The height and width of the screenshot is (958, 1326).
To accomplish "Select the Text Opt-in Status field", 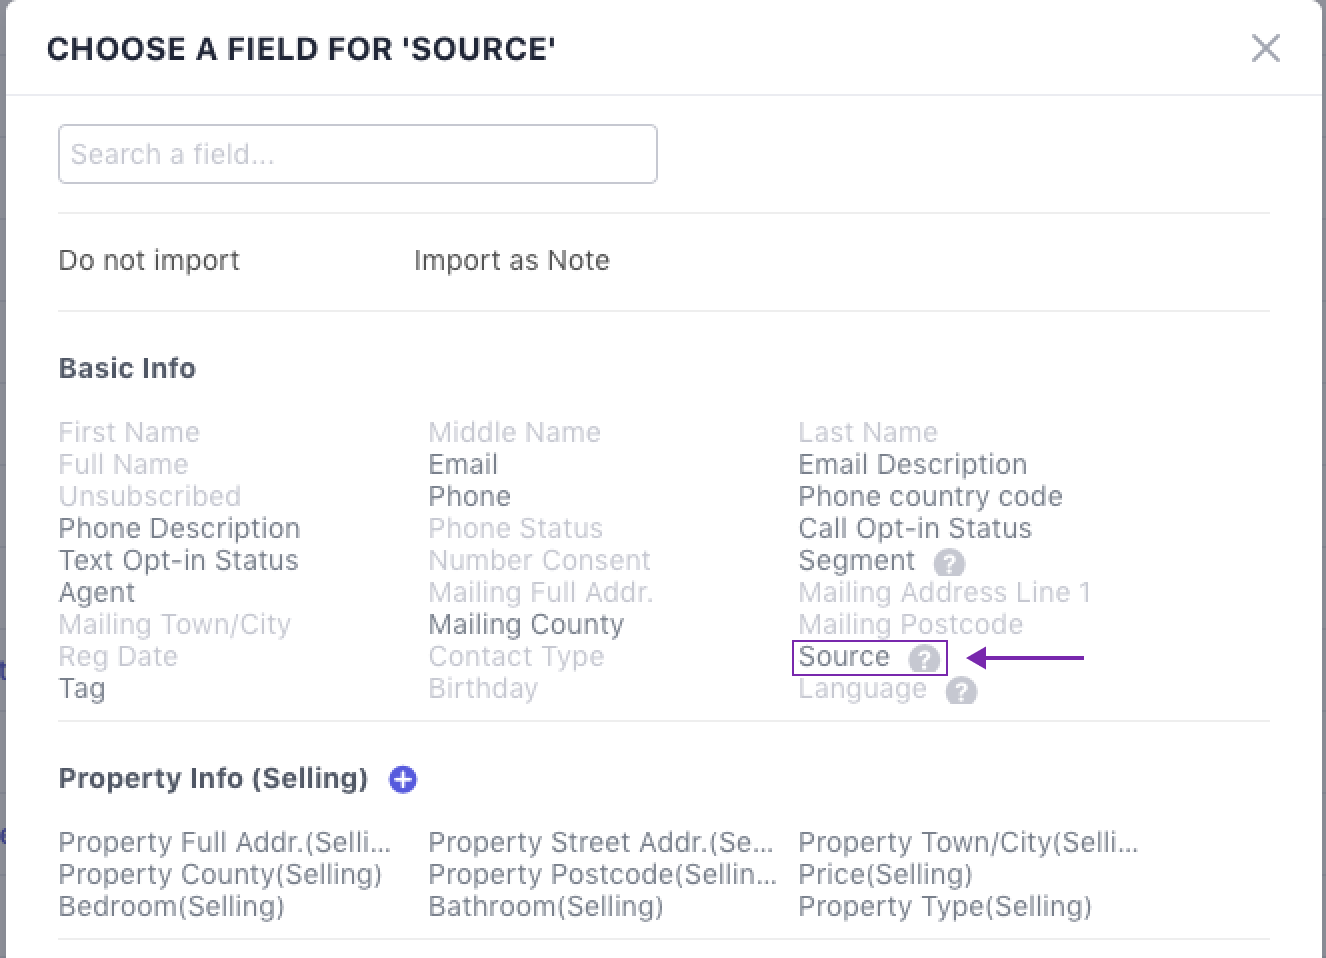I will pos(178,560).
